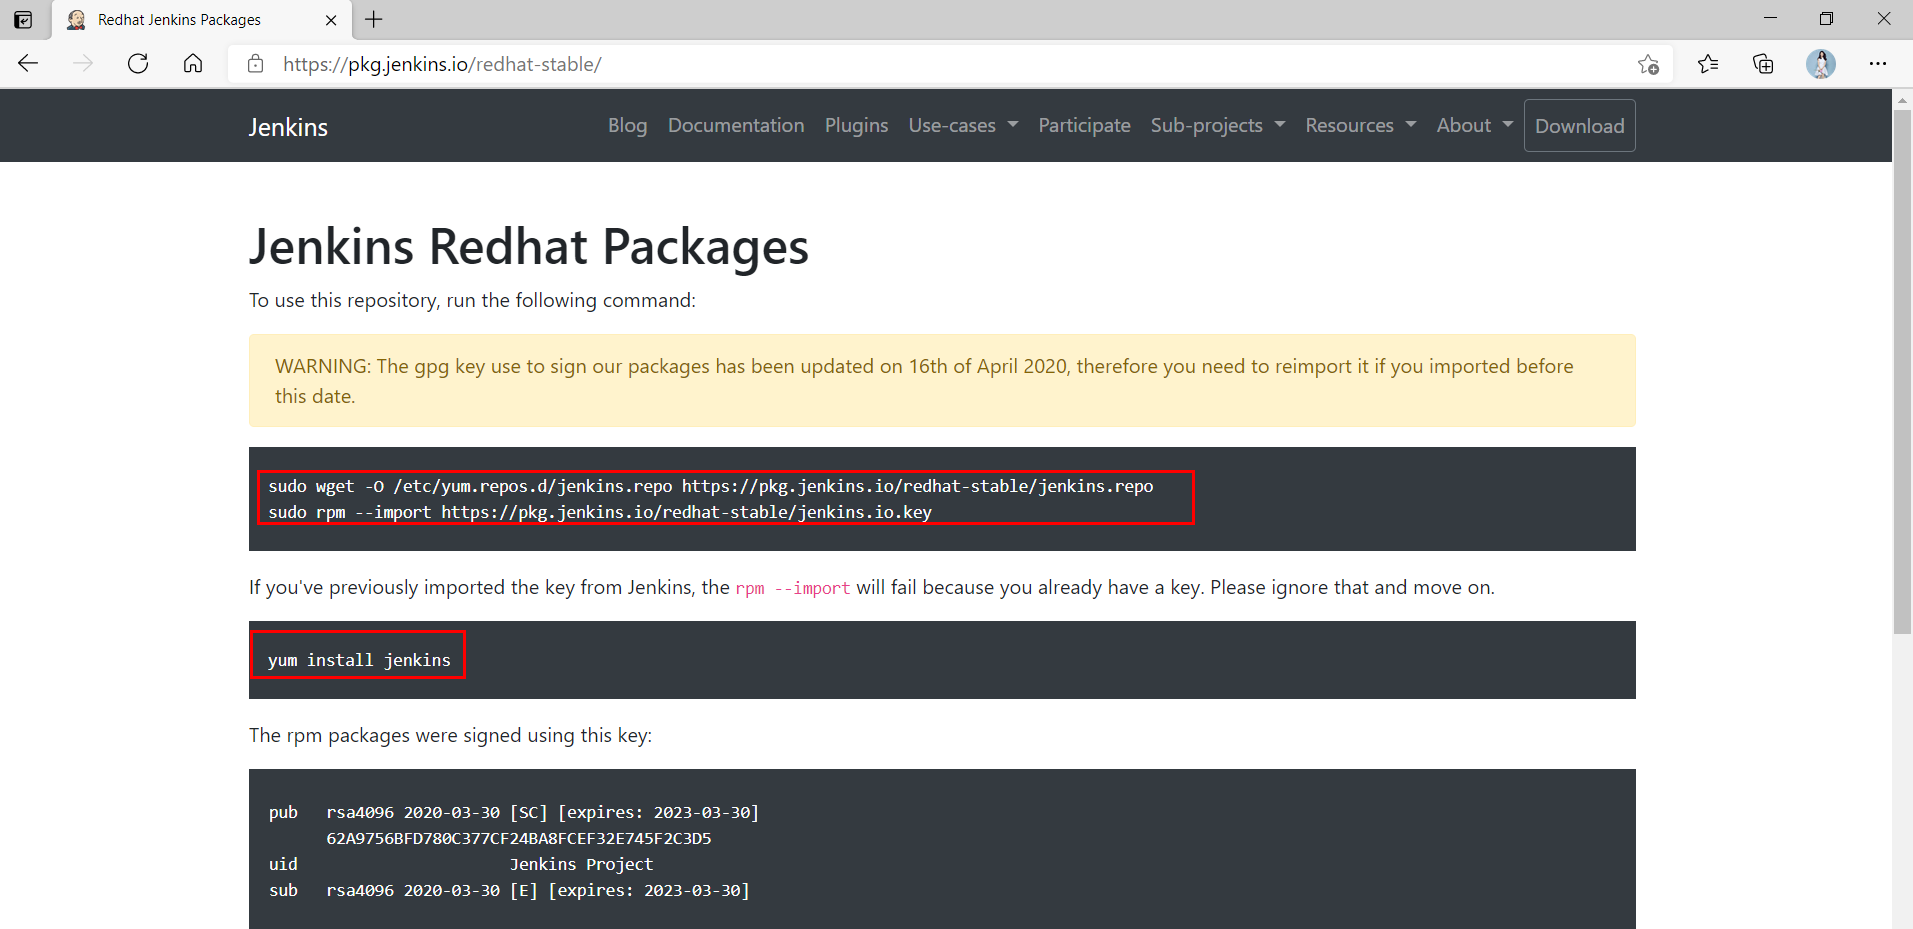Restore down the browser window

click(1826, 18)
